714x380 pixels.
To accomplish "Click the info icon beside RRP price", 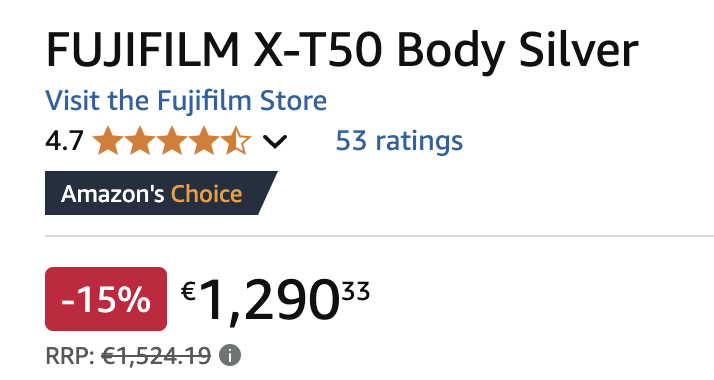I will [230, 355].
